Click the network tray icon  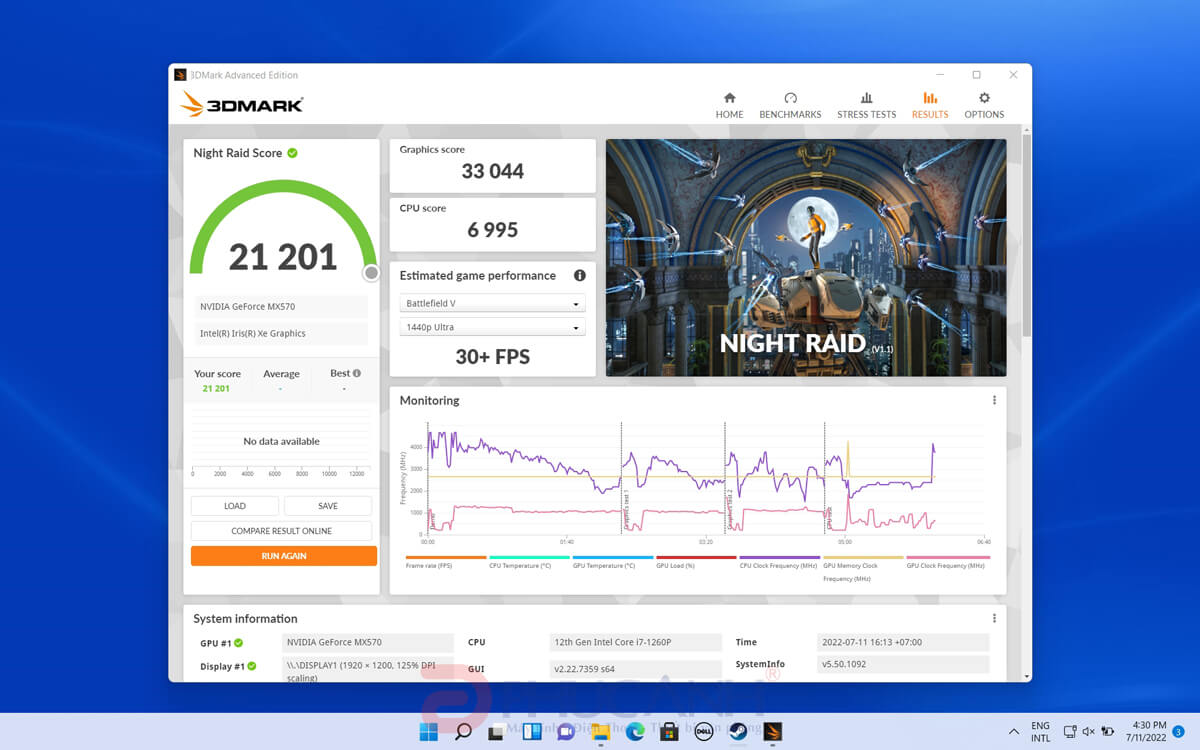[1070, 732]
